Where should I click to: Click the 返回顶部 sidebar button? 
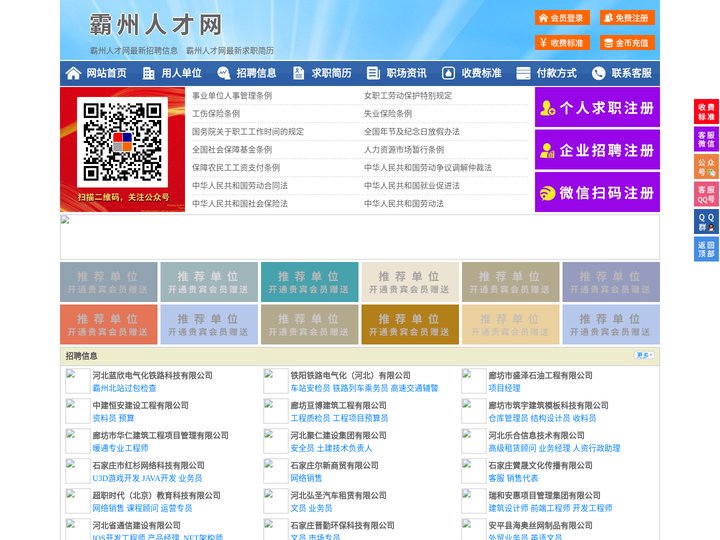(x=706, y=249)
